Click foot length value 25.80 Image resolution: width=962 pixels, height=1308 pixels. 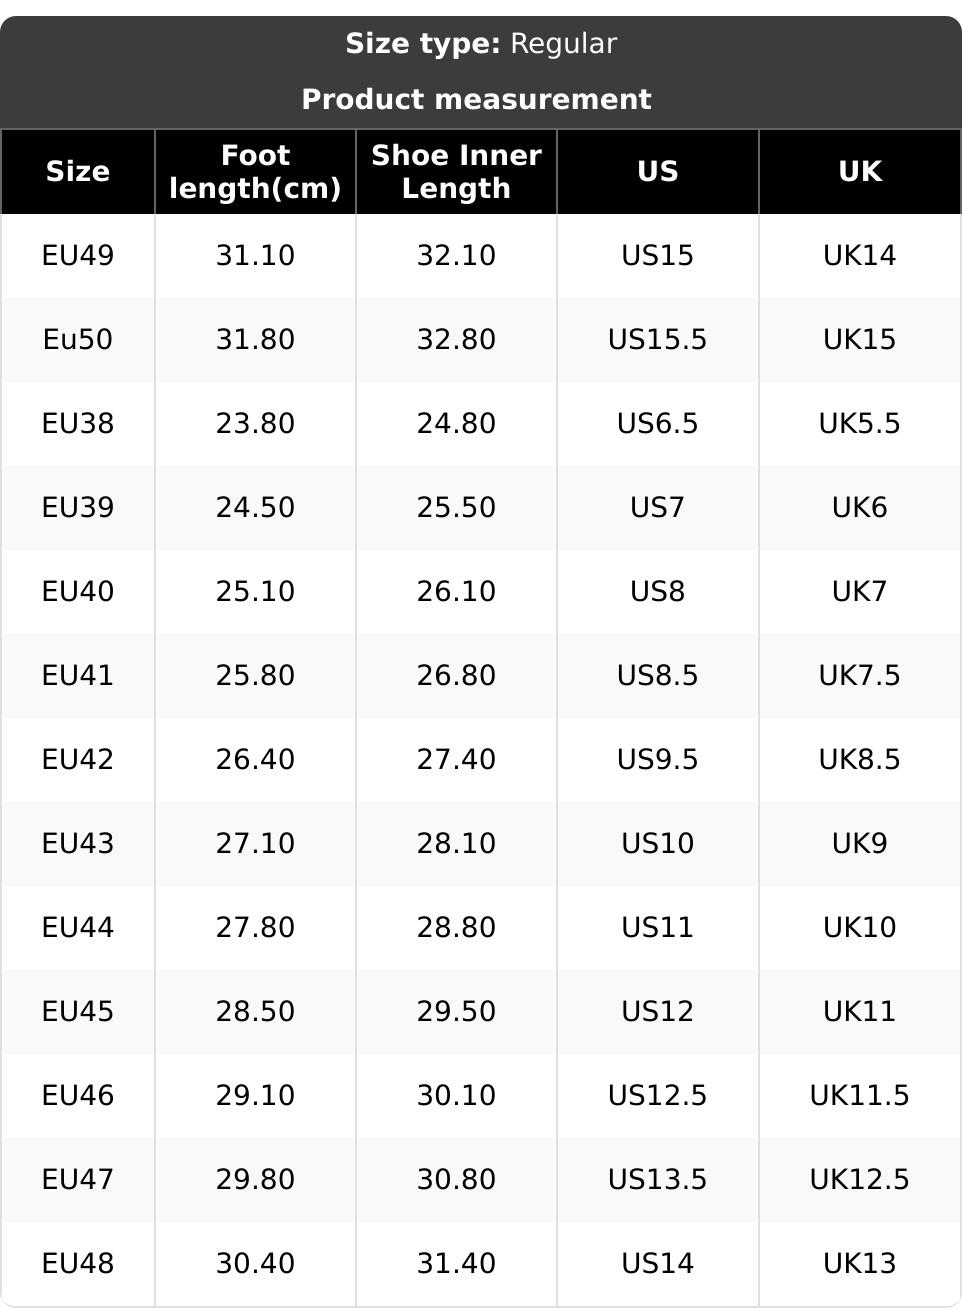click(255, 676)
